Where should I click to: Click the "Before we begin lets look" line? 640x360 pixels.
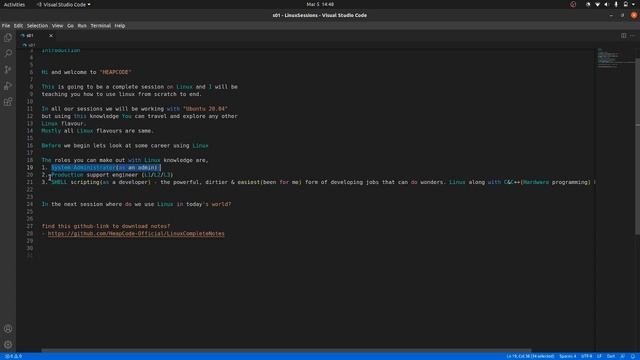point(125,145)
